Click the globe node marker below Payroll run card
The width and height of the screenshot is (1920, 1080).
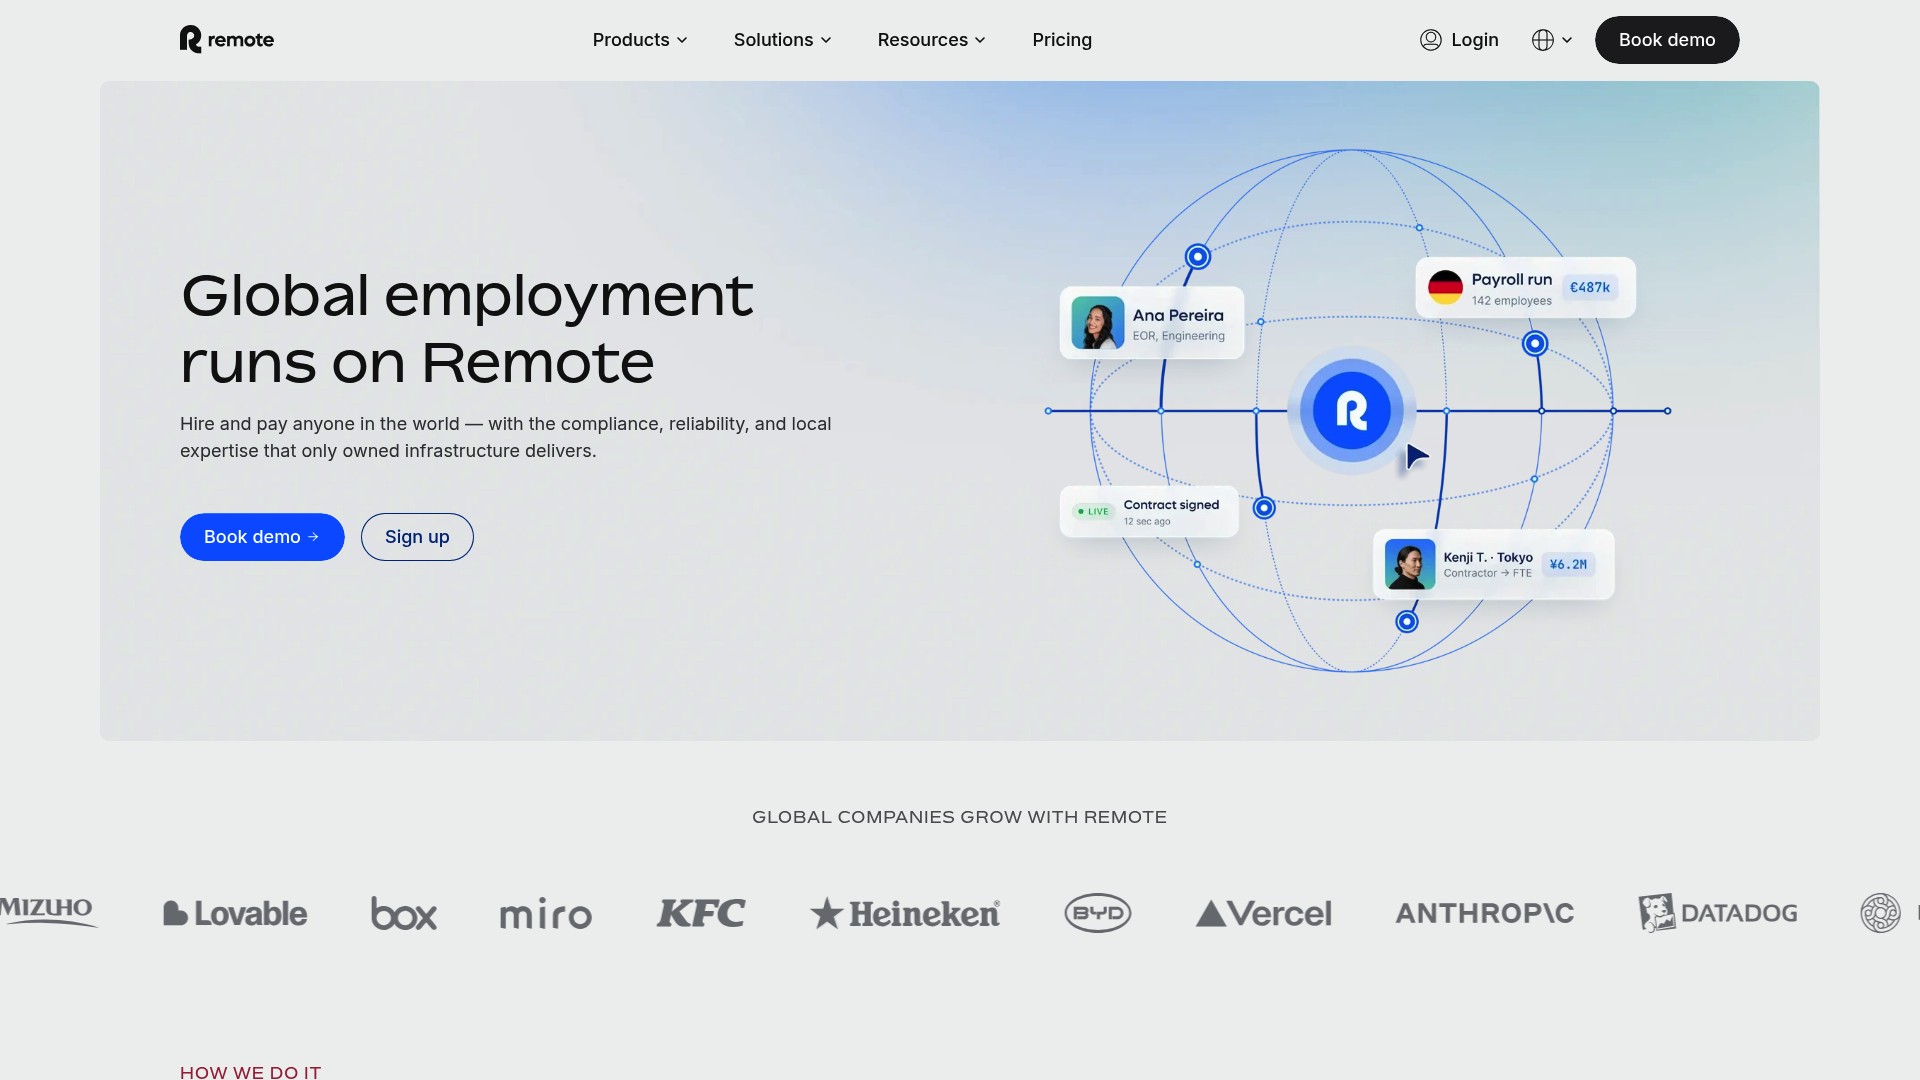point(1535,344)
